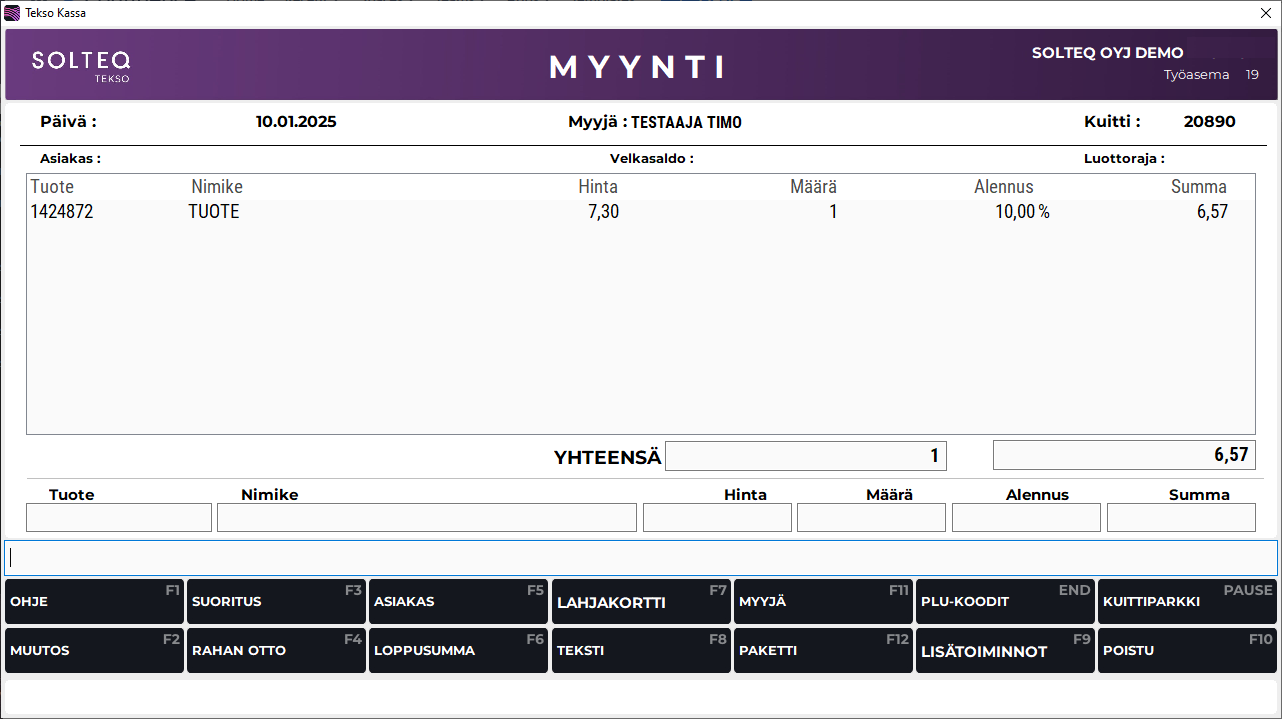This screenshot has width=1282, height=719.
Task: Open PLU-KOODIT code list
Action: tap(1005, 601)
